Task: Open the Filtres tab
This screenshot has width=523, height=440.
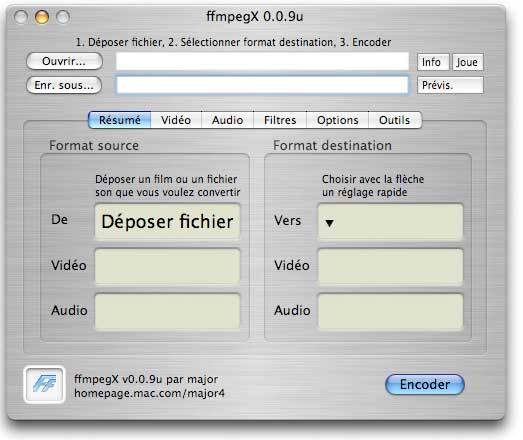Action: point(280,120)
